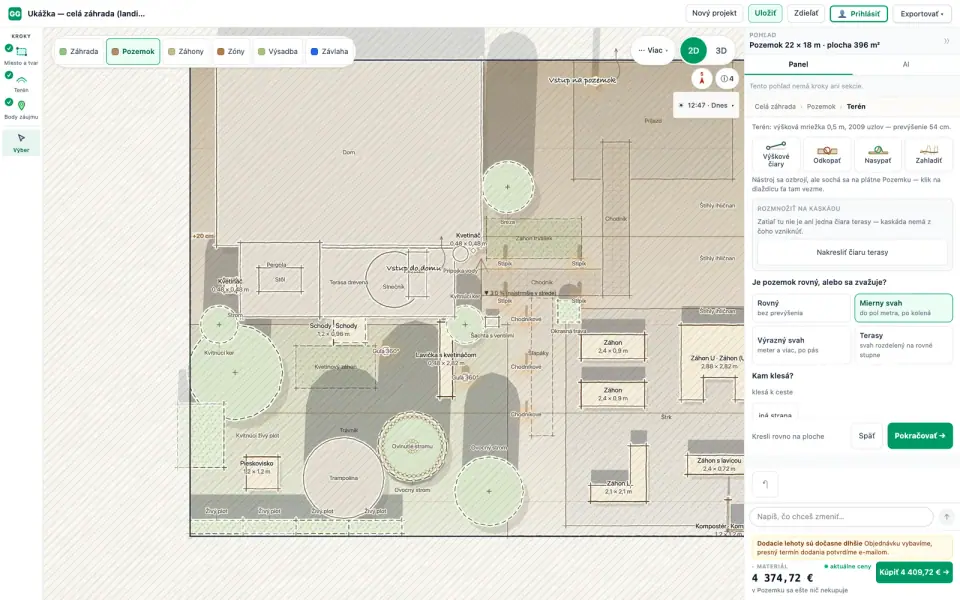Screen dimensions: 960x600
Task: Switch view to 3D mode
Action: [721, 51]
